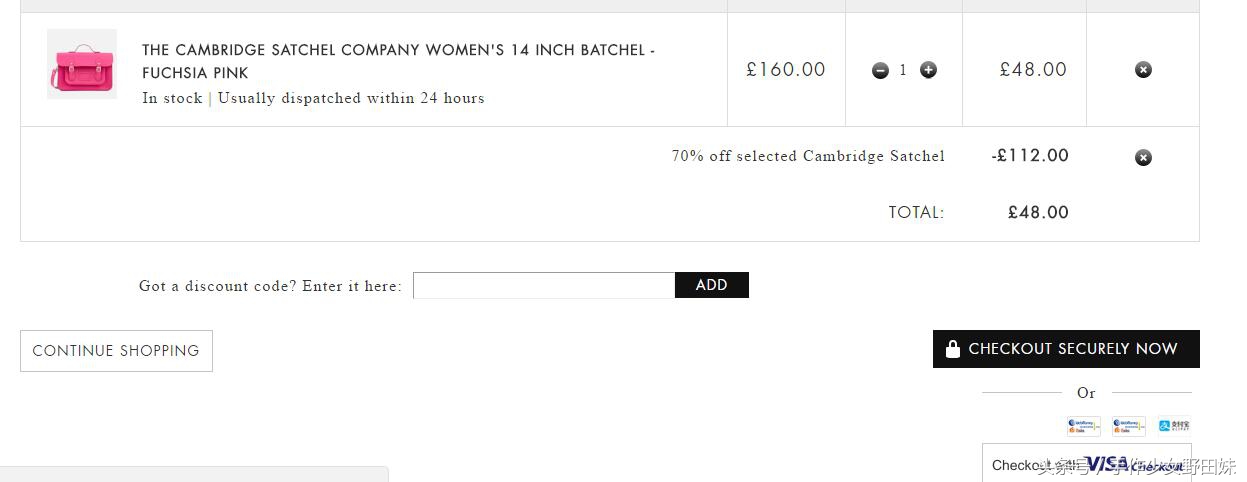
Task: Increase quantity with the plus icon
Action: (x=928, y=70)
